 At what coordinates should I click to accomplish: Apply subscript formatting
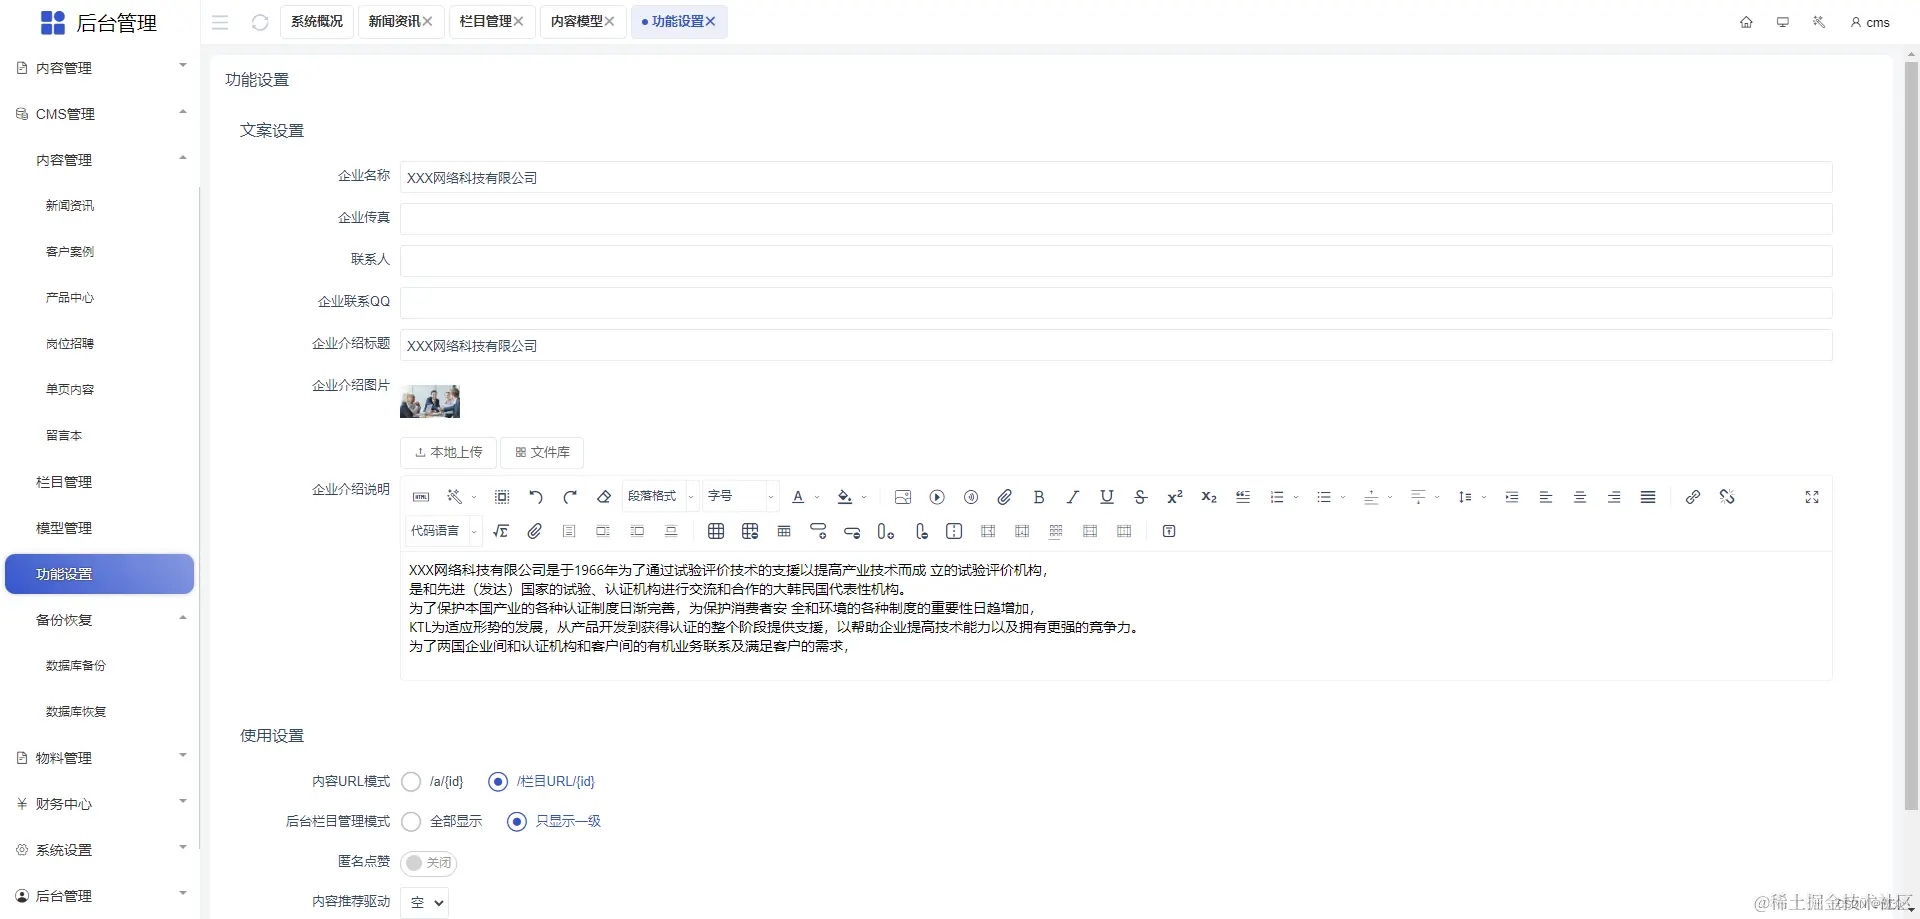point(1209,497)
